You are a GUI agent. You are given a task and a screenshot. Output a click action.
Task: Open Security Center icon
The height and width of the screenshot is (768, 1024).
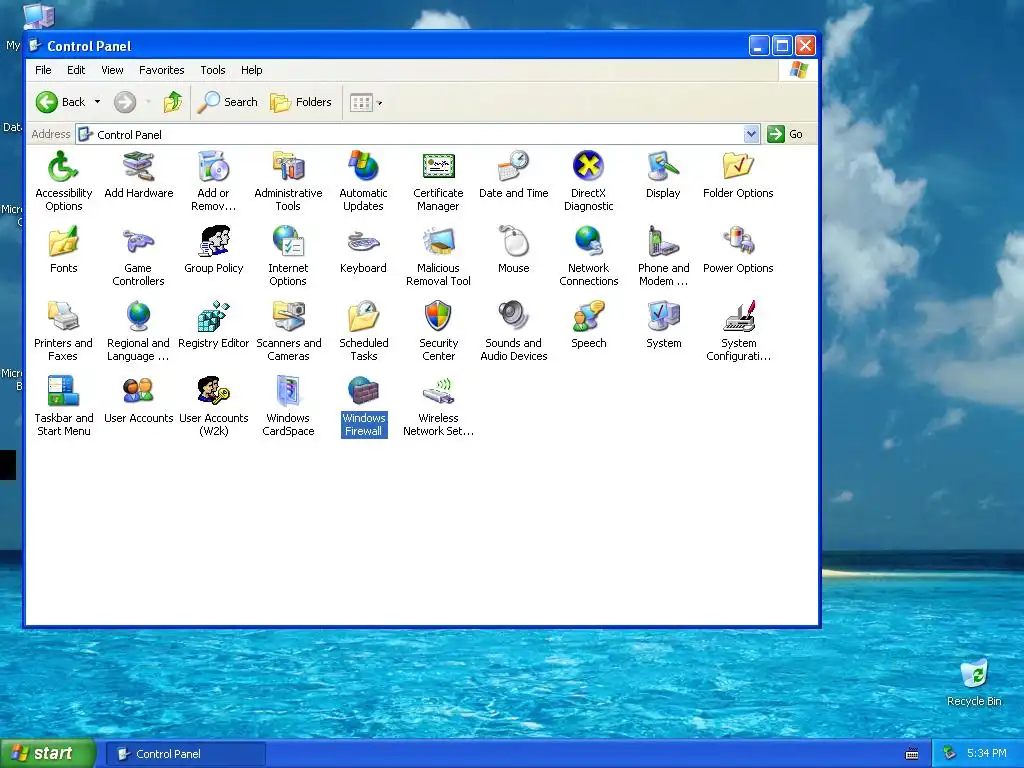pos(438,332)
